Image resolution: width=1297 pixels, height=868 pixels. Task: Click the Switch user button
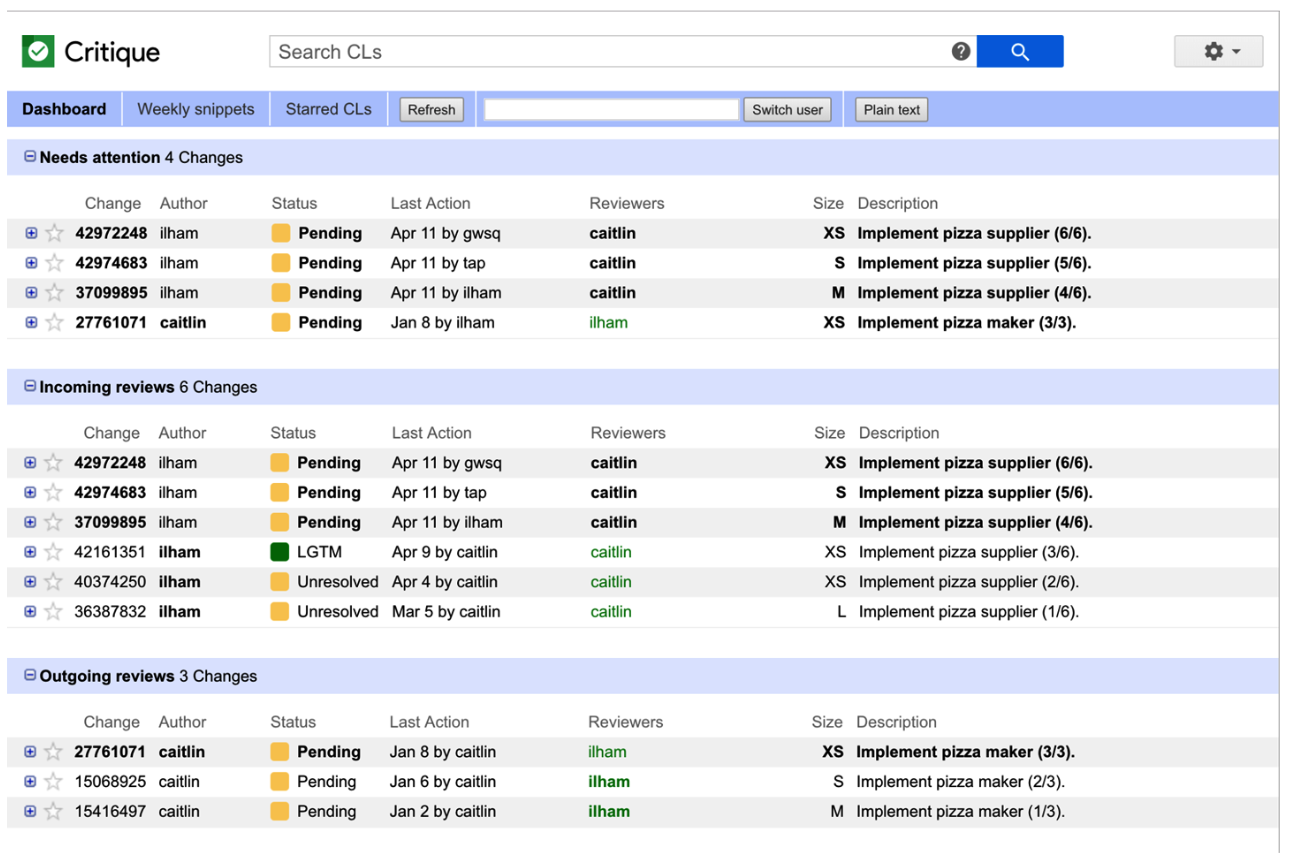coord(787,110)
